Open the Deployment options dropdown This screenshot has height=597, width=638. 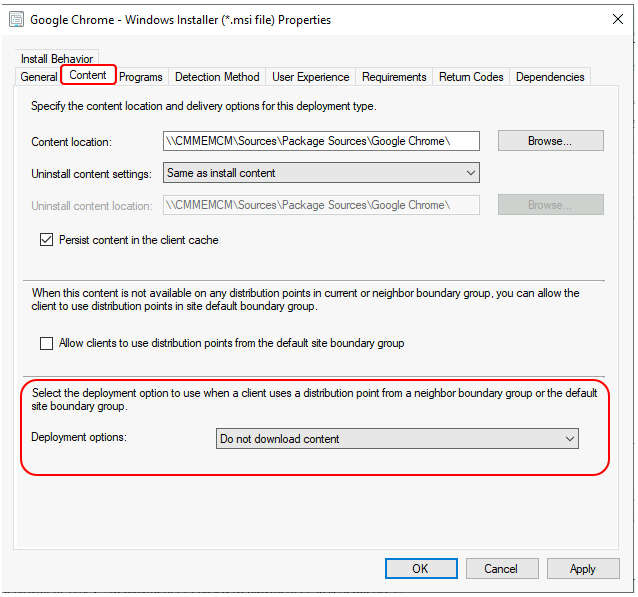[x=397, y=439]
